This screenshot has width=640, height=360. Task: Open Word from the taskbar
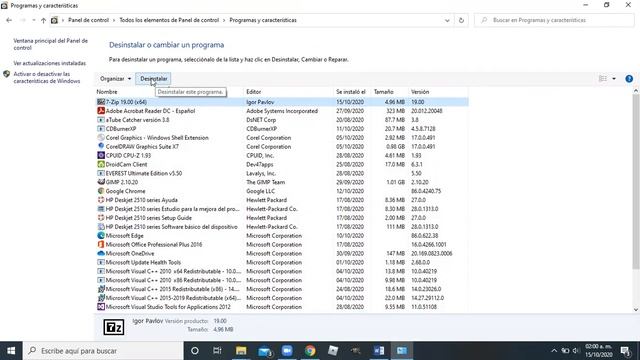(x=379, y=351)
